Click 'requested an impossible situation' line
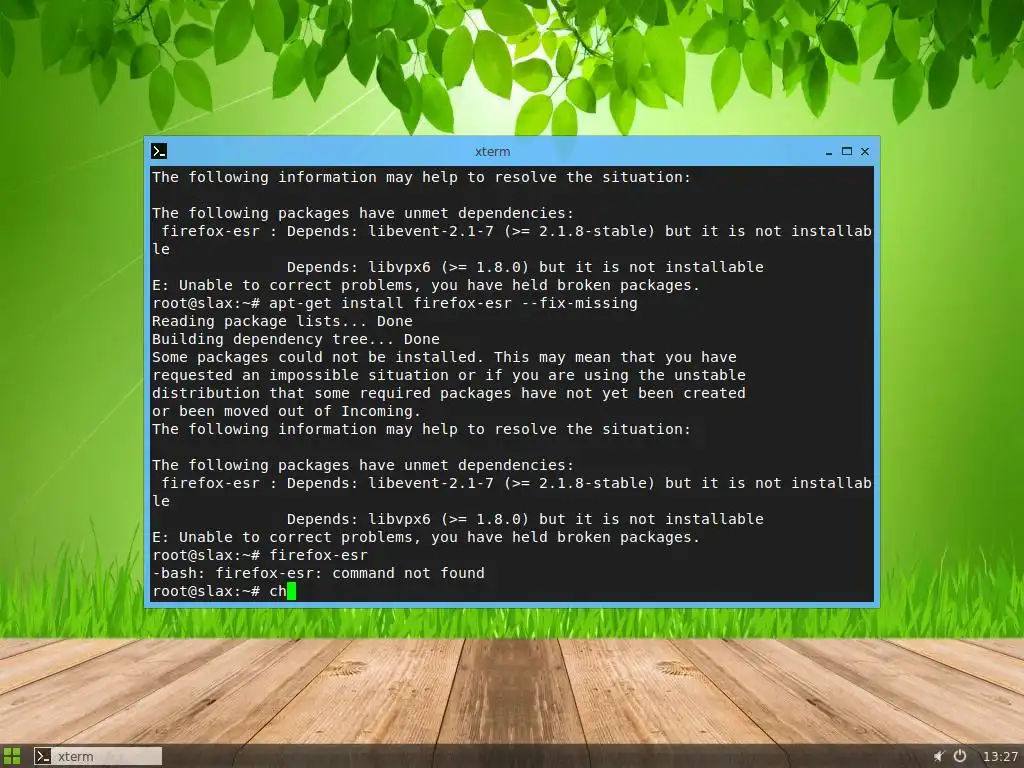The width and height of the screenshot is (1024, 768). point(449,375)
